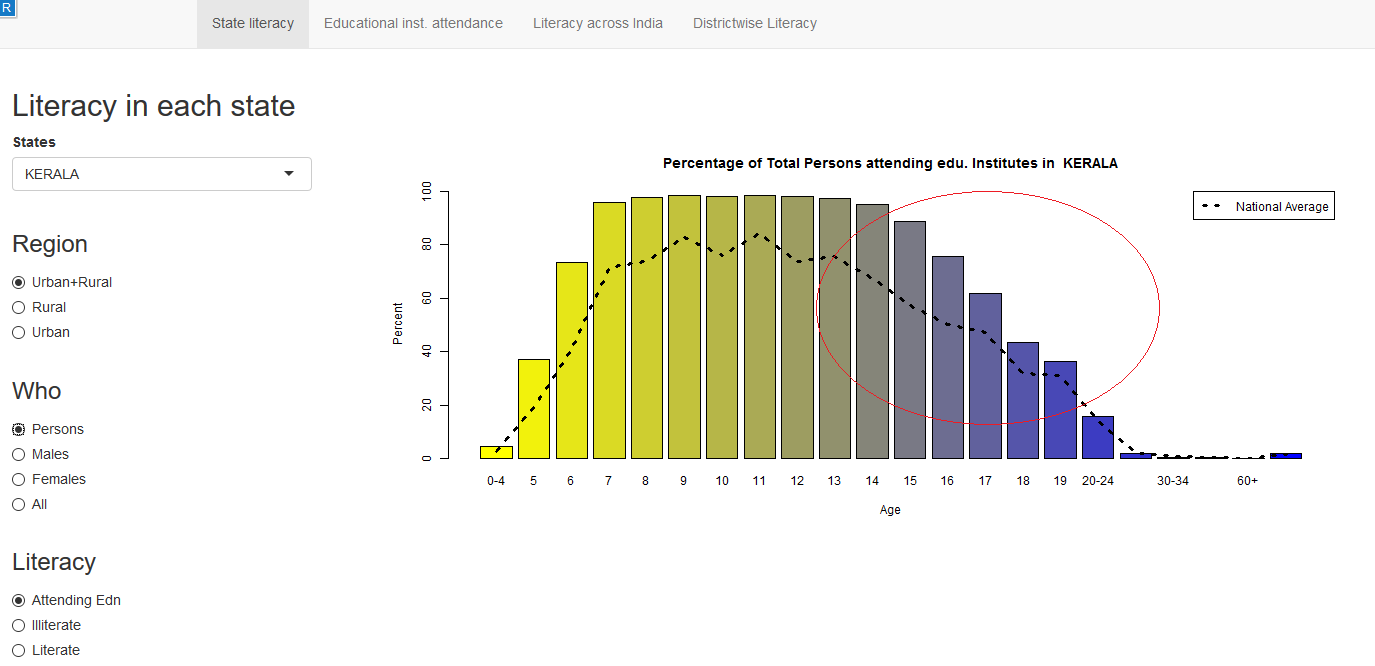Select Males radio button

(19, 455)
